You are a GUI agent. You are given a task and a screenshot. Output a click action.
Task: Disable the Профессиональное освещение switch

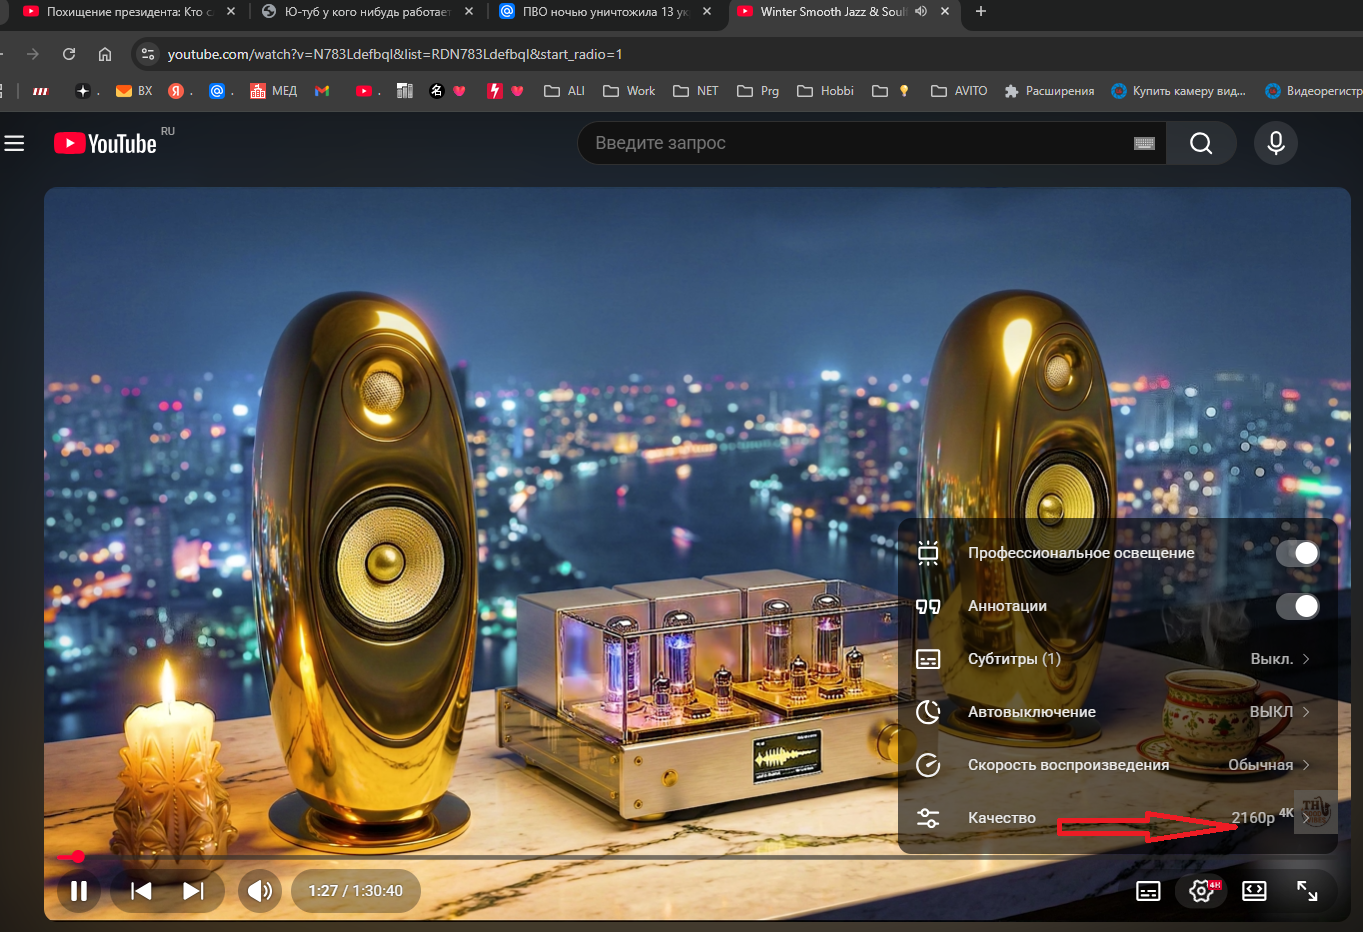(1297, 553)
